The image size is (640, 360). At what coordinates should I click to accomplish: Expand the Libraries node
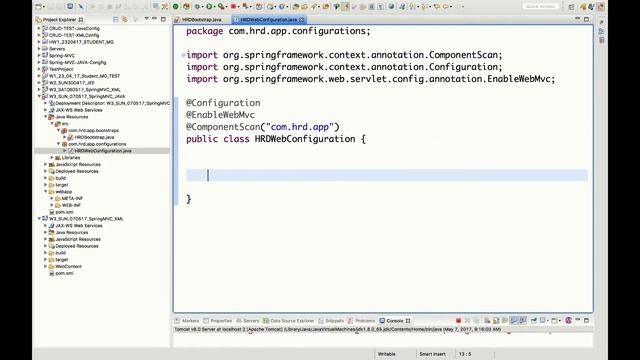pos(52,158)
